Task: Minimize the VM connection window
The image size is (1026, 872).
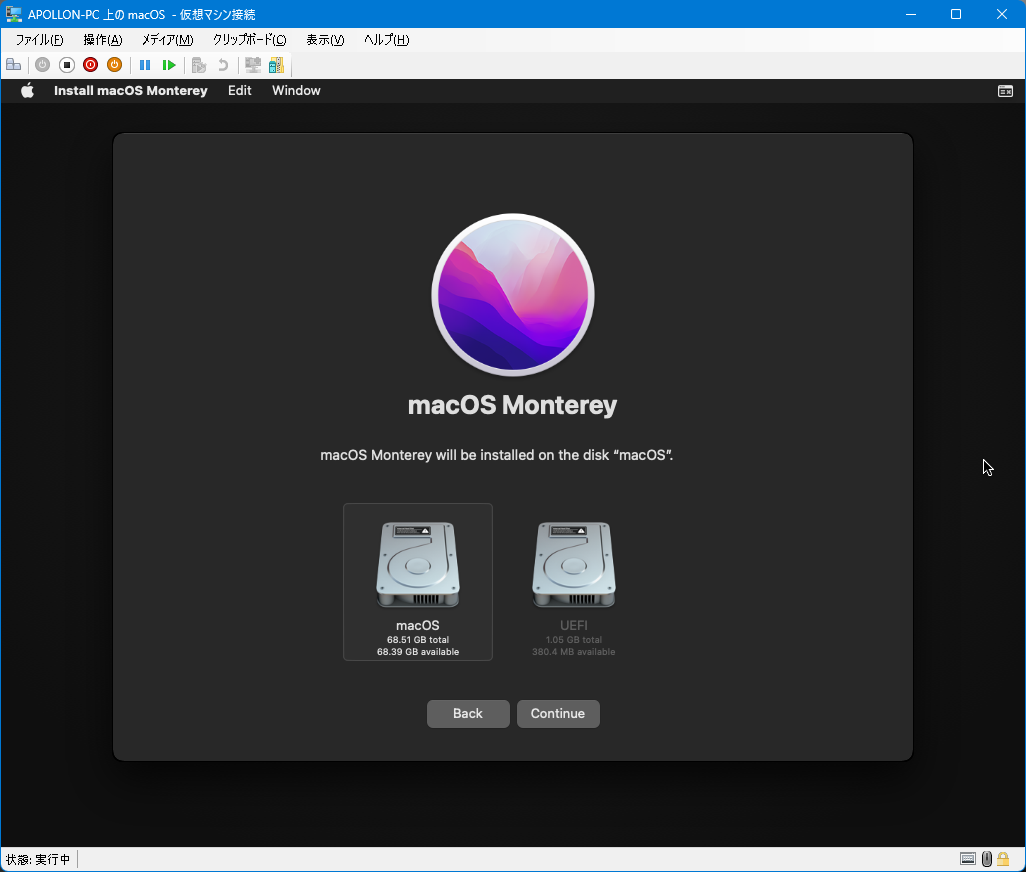Action: (911, 14)
